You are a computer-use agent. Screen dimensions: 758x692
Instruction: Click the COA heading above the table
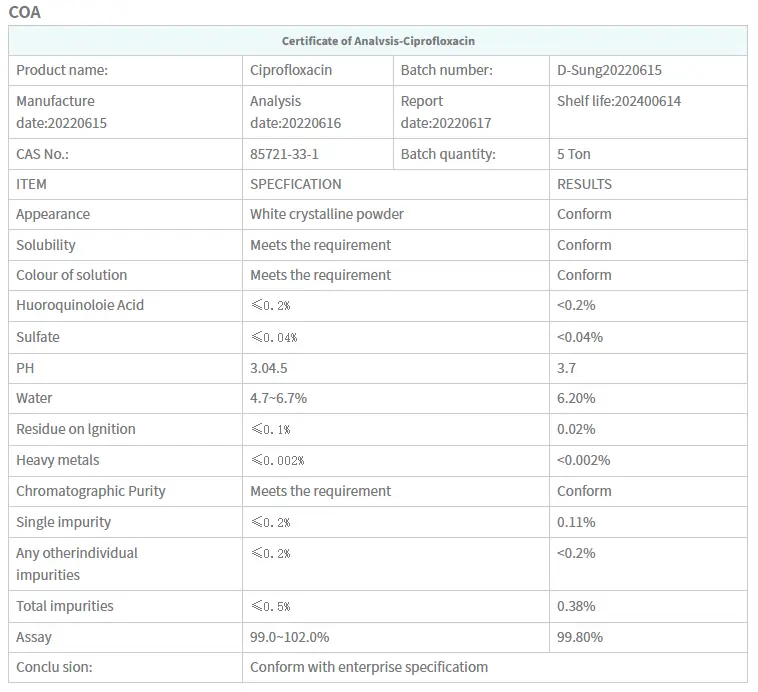(x=25, y=13)
